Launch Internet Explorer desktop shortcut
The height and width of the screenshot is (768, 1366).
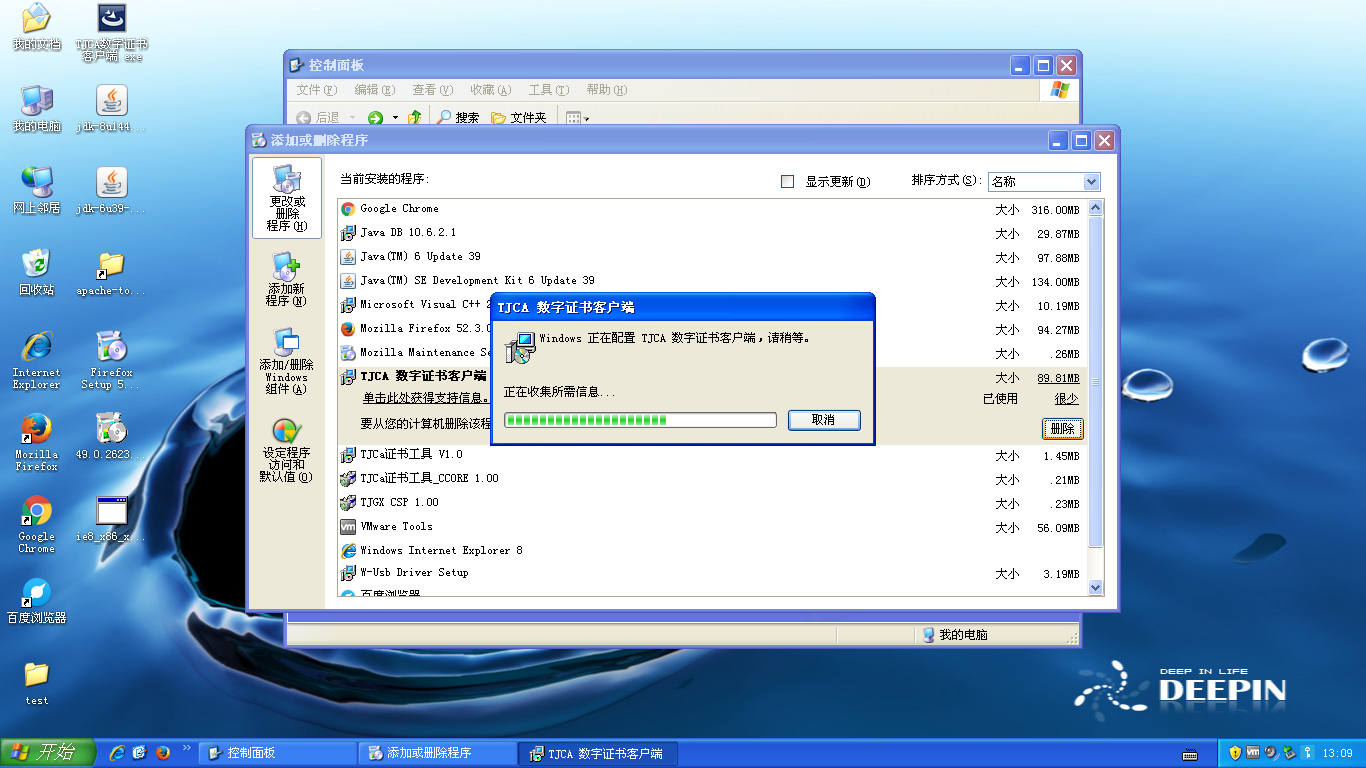[36, 360]
